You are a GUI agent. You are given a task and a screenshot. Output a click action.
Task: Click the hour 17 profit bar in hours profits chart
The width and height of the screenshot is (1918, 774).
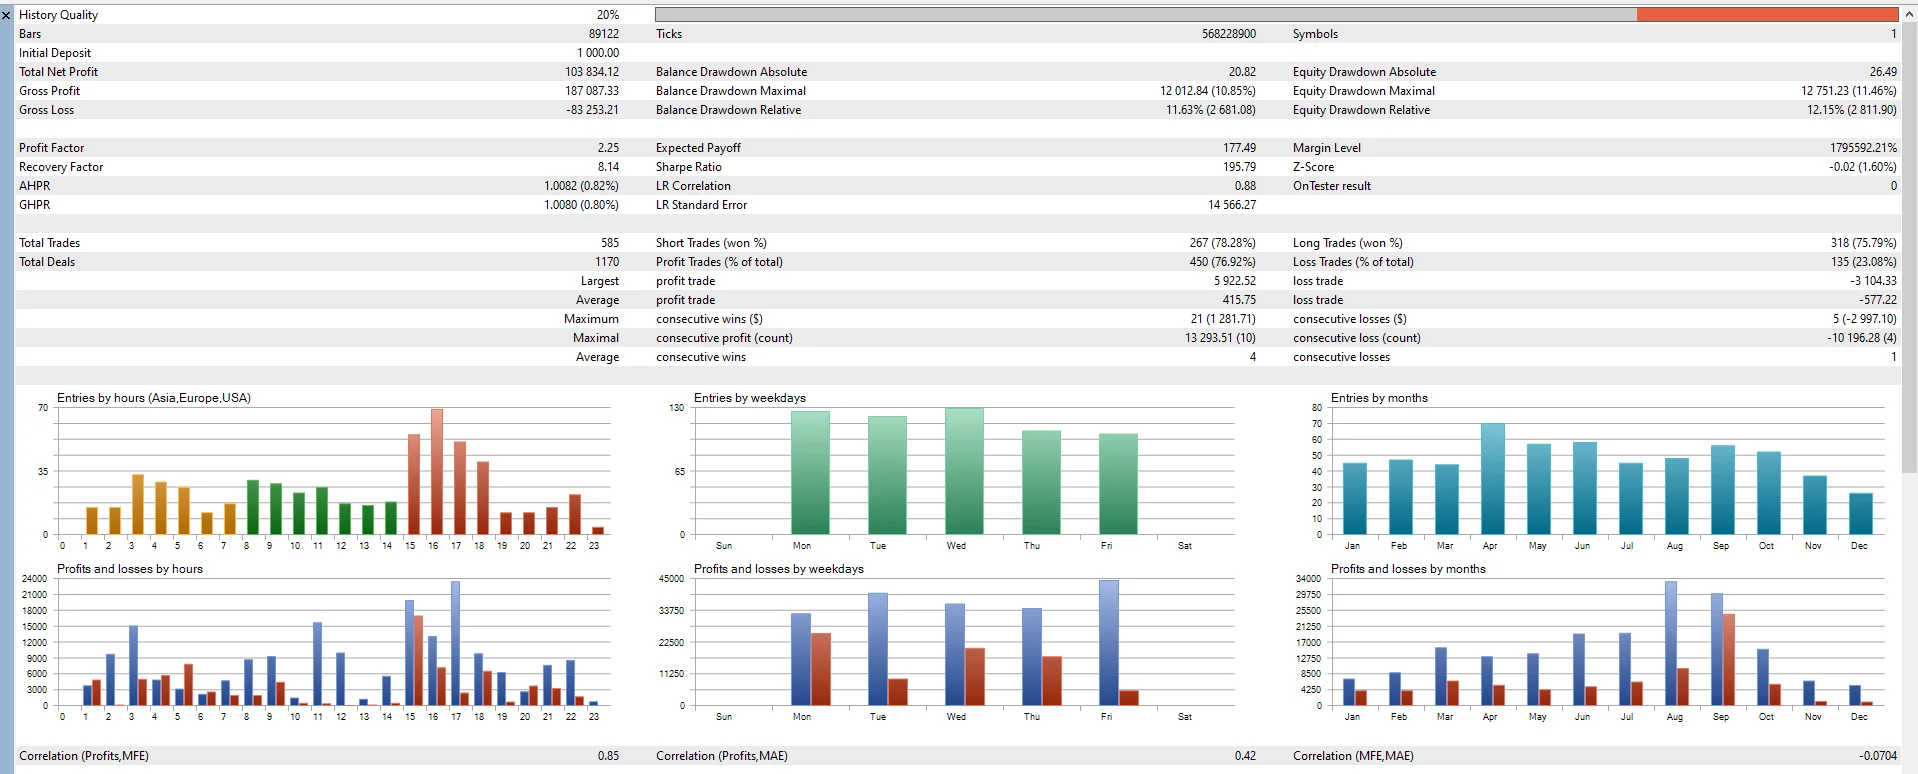(x=455, y=643)
